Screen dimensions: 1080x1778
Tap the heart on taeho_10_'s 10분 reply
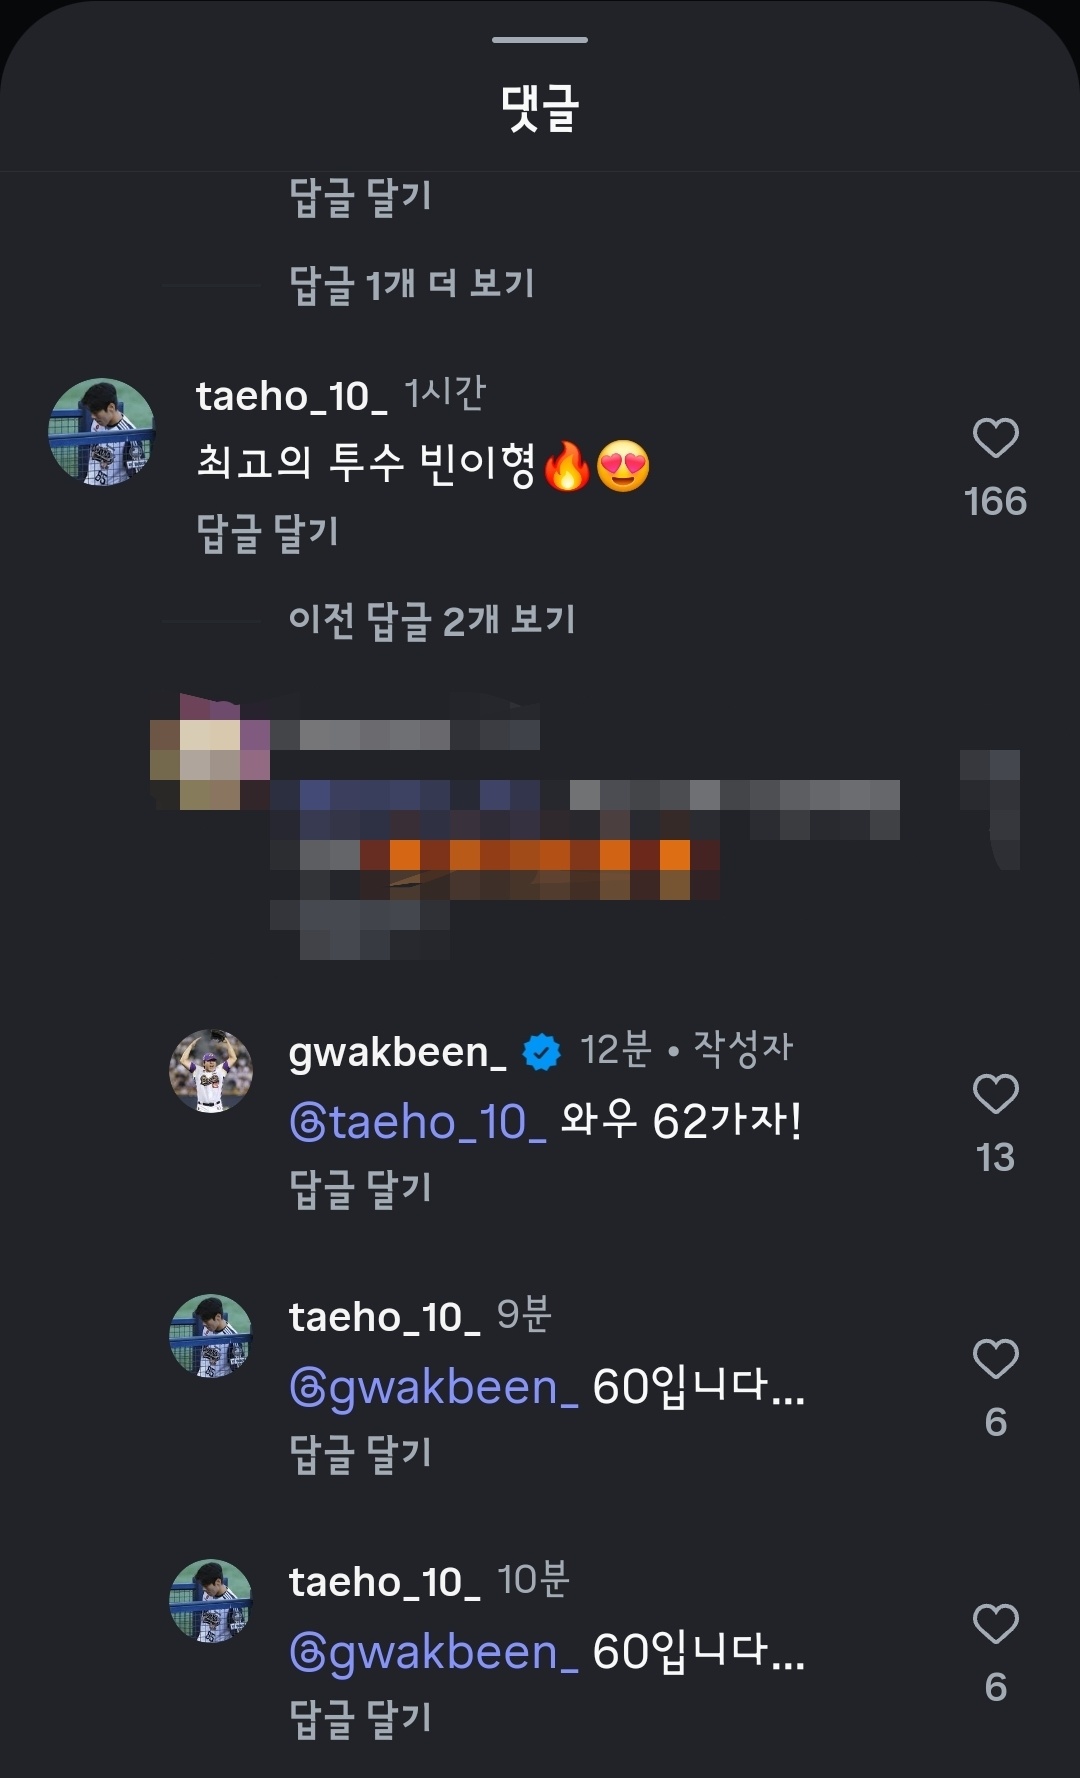(995, 1624)
